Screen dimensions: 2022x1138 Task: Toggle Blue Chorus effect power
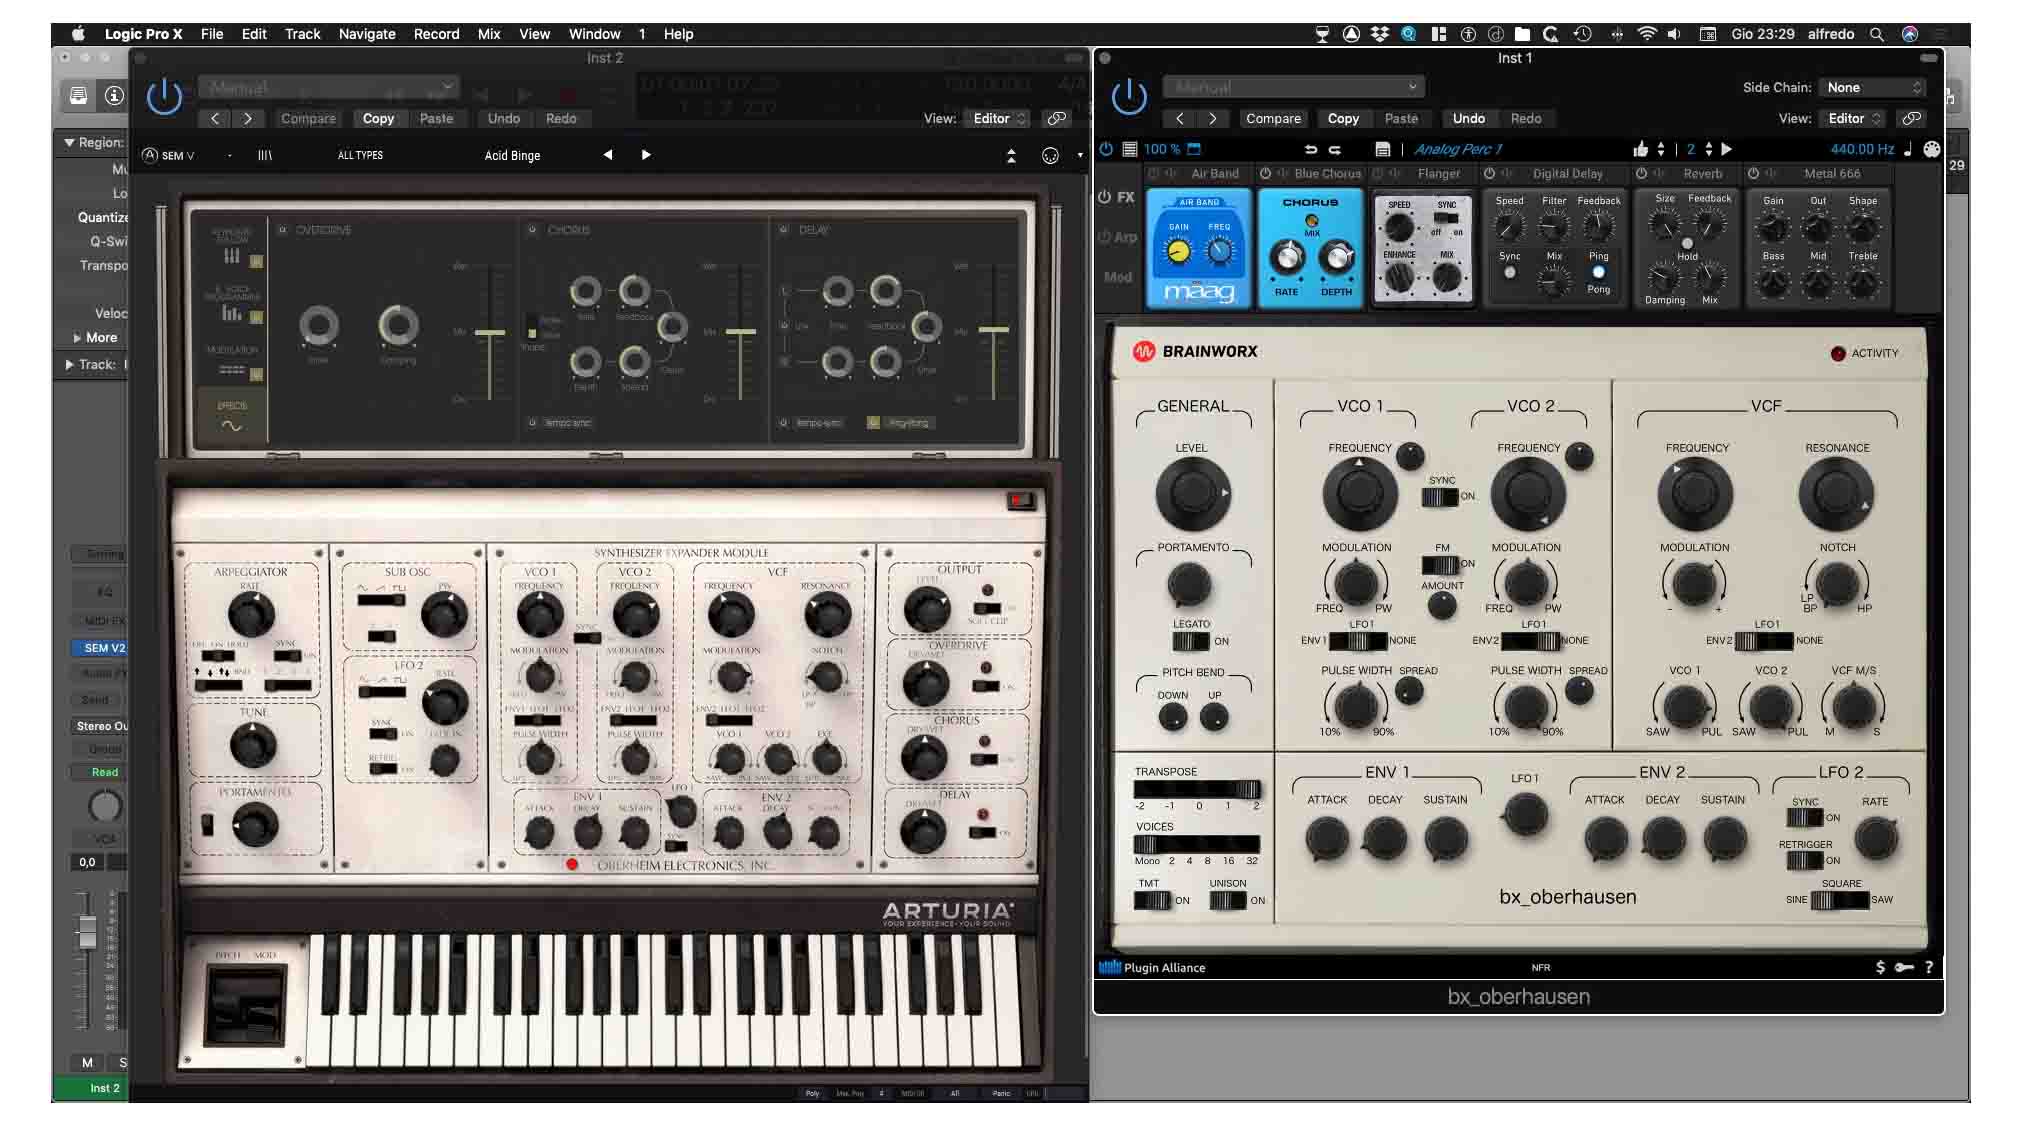tap(1266, 173)
